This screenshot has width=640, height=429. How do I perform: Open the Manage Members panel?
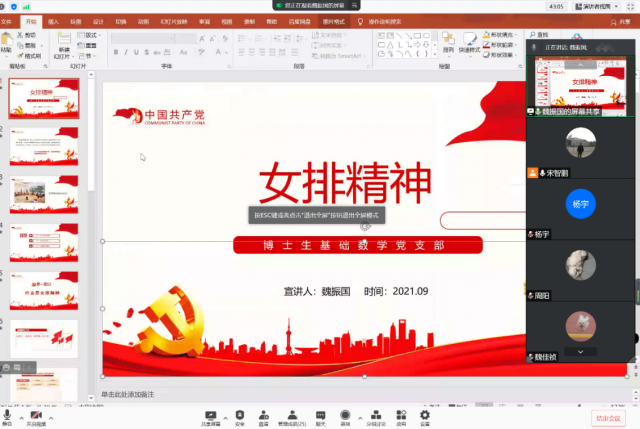[x=291, y=415]
